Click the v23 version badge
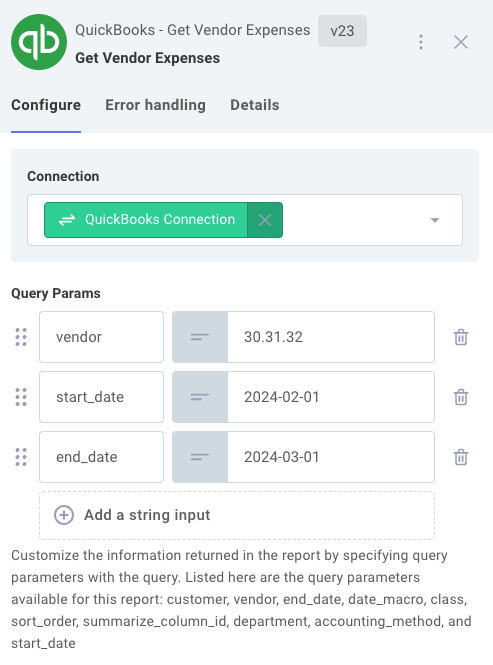This screenshot has height=665, width=493. (x=342, y=31)
